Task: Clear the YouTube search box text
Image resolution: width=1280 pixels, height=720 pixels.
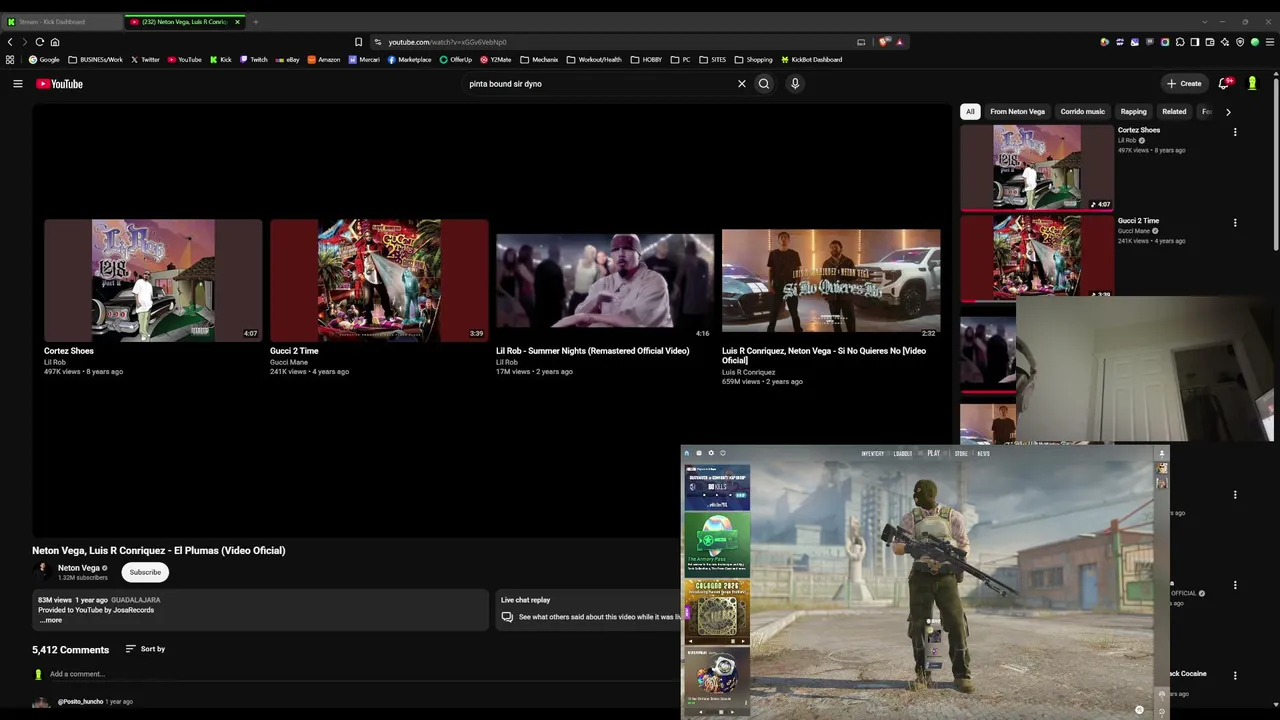Action: coord(742,84)
